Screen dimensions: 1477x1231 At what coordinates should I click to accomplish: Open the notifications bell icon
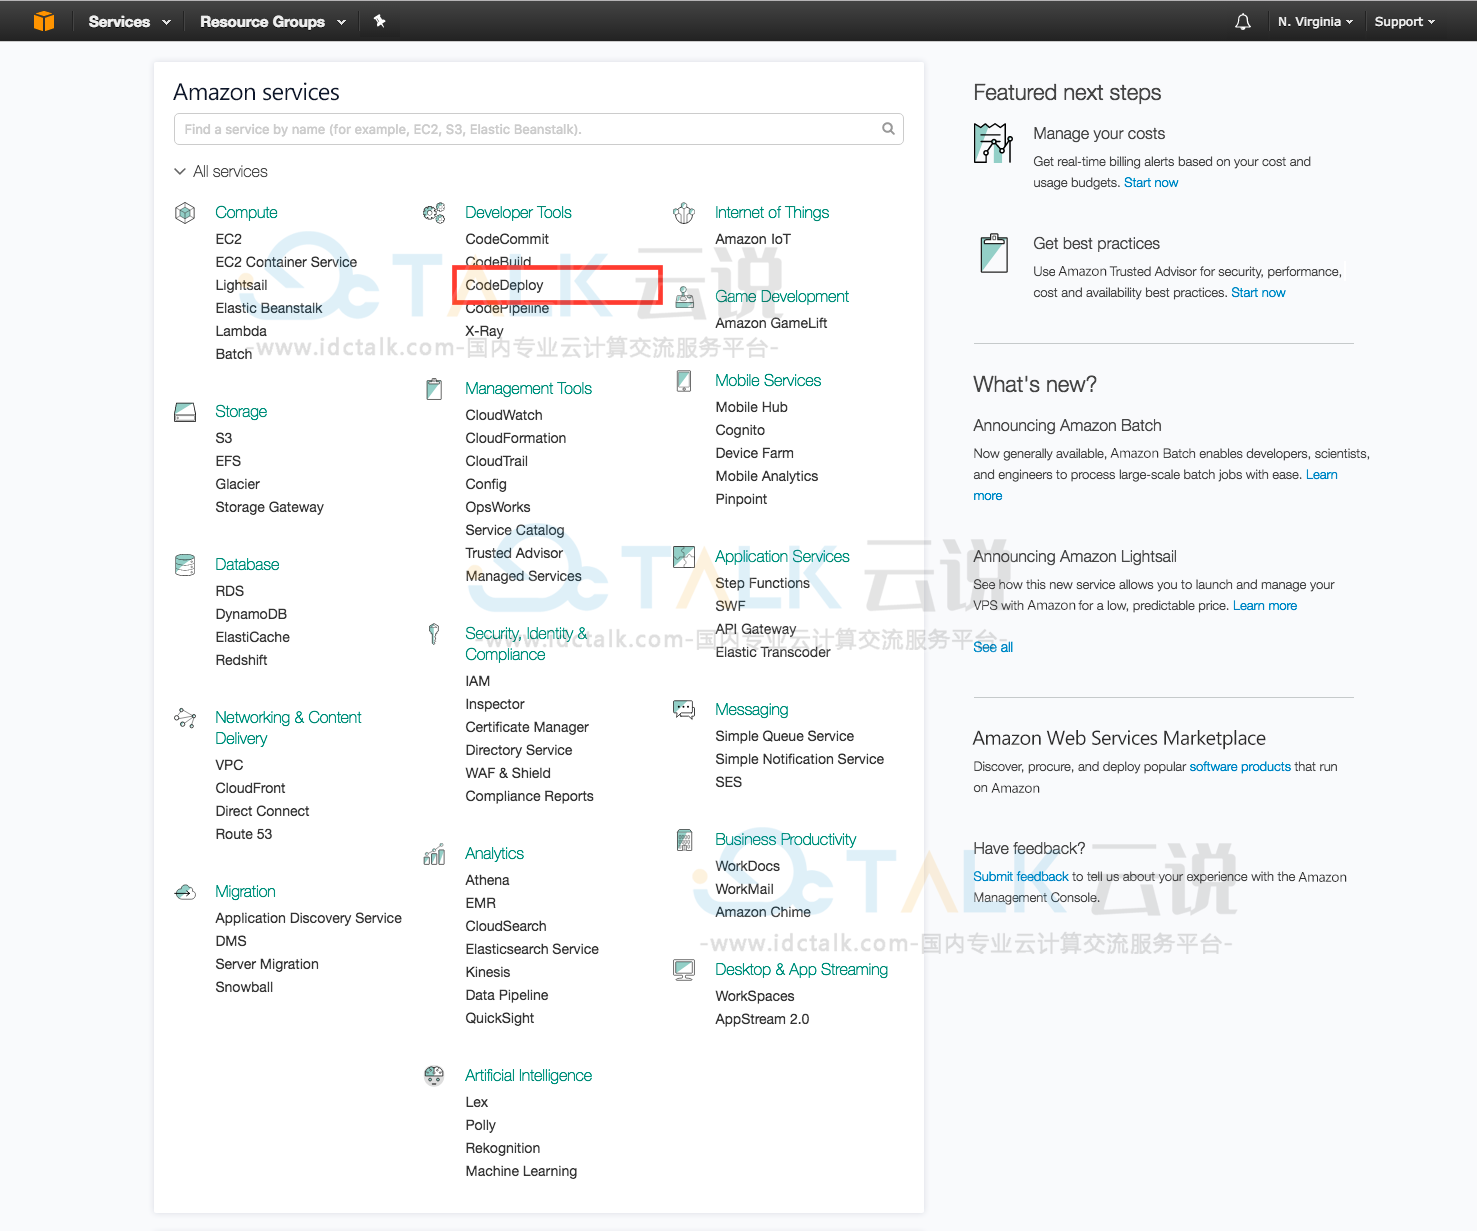coord(1243,21)
